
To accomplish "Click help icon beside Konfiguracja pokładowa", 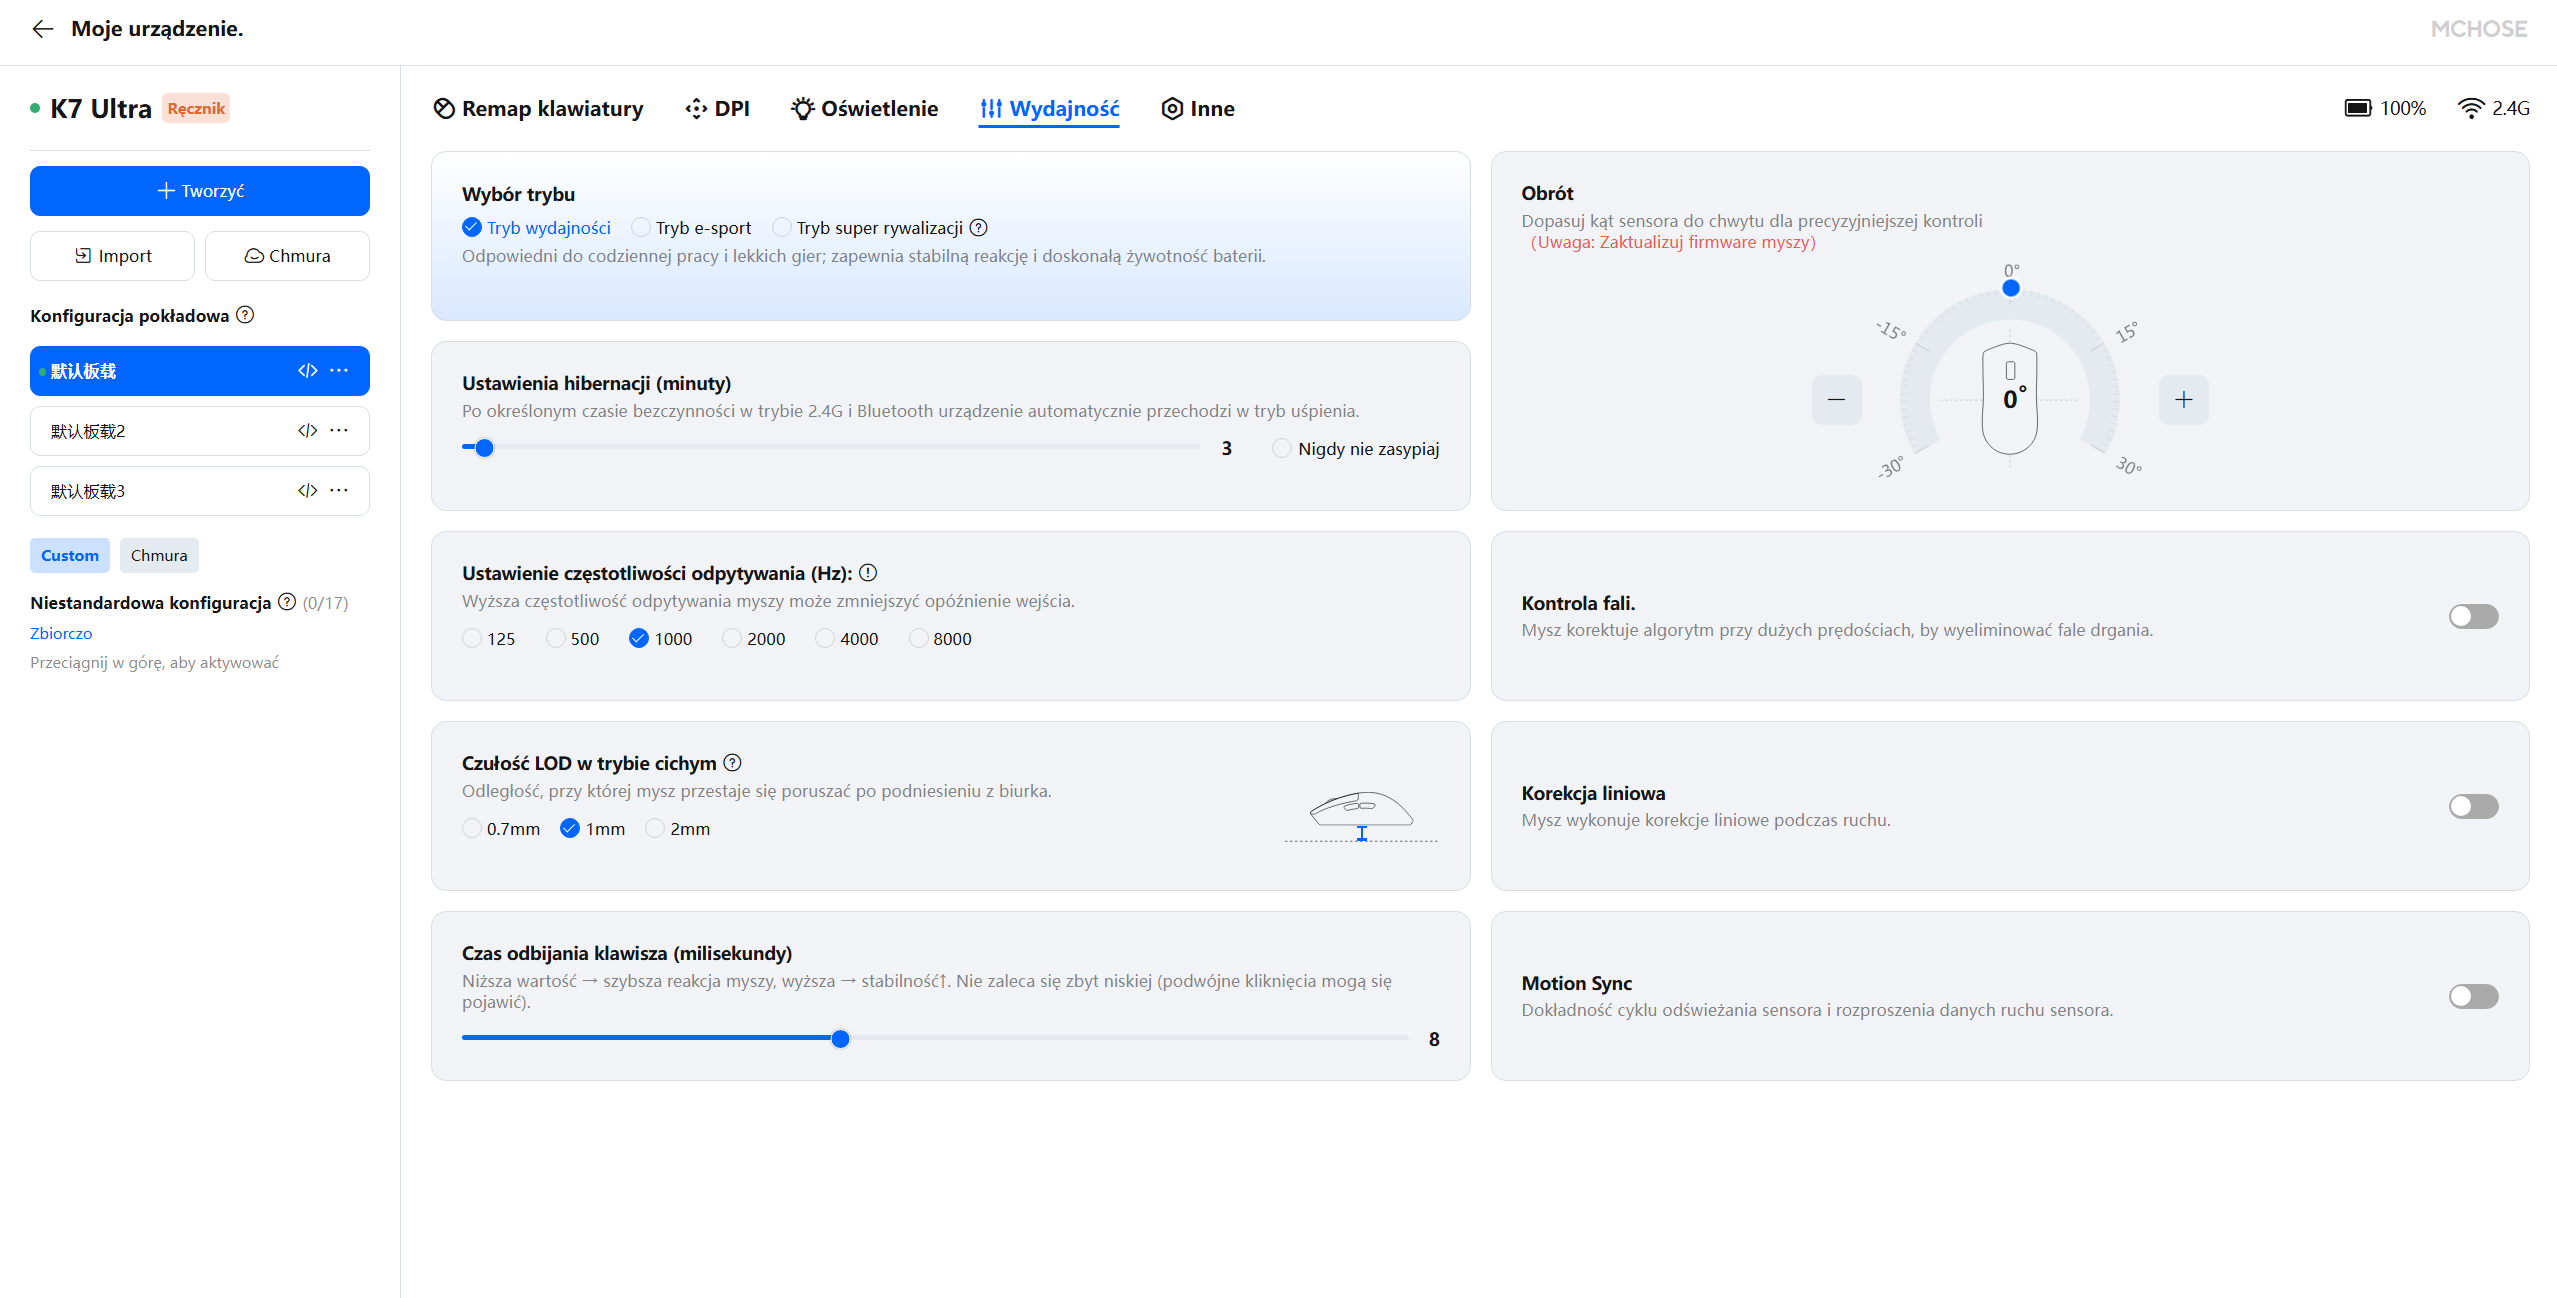I will (x=245, y=315).
